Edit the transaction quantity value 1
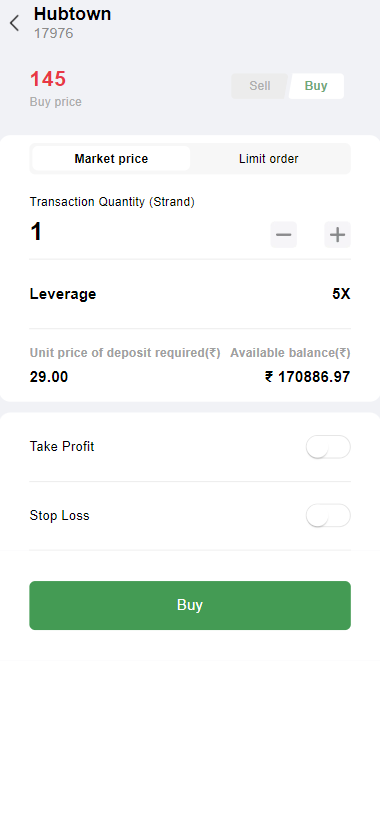The image size is (380, 823). point(36,232)
